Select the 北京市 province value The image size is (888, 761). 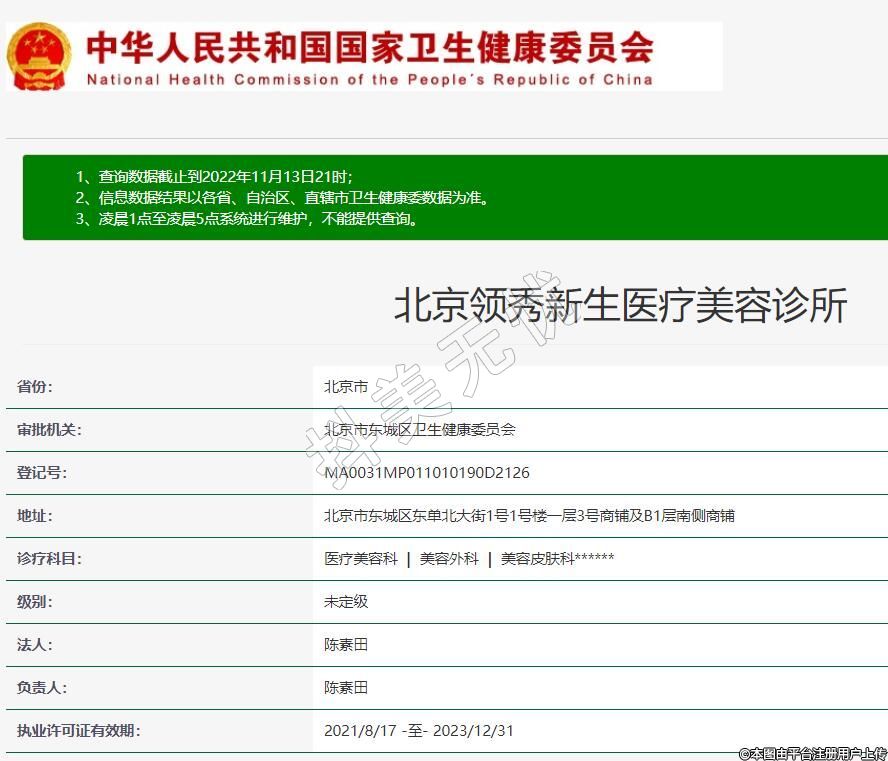[x=346, y=387]
